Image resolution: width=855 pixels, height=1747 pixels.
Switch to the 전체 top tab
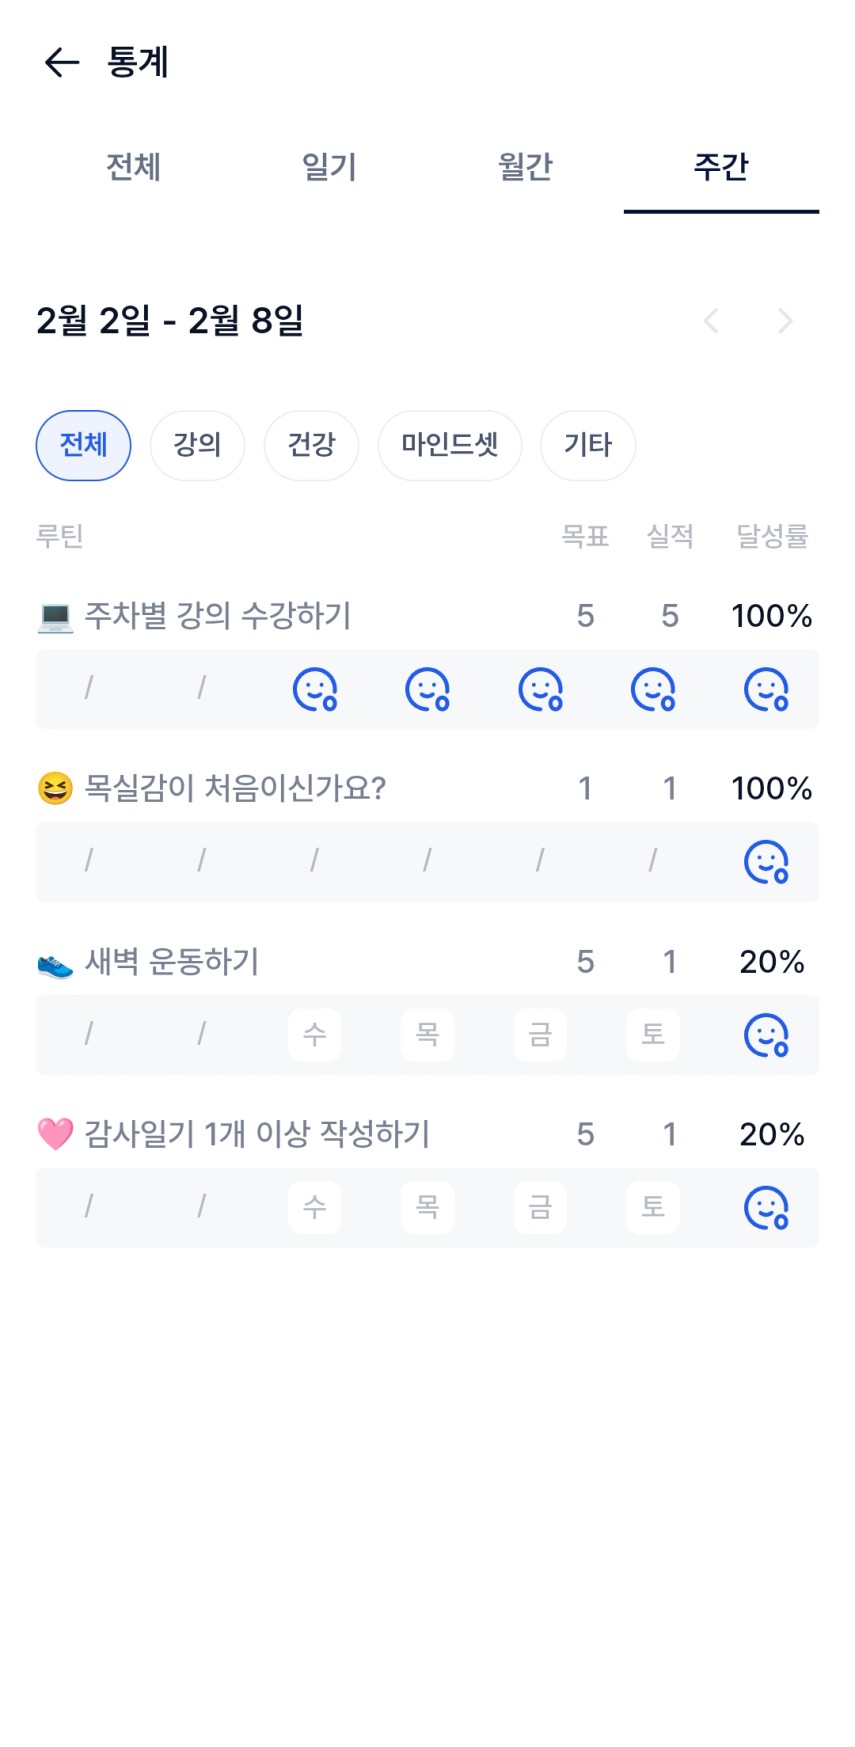click(133, 166)
